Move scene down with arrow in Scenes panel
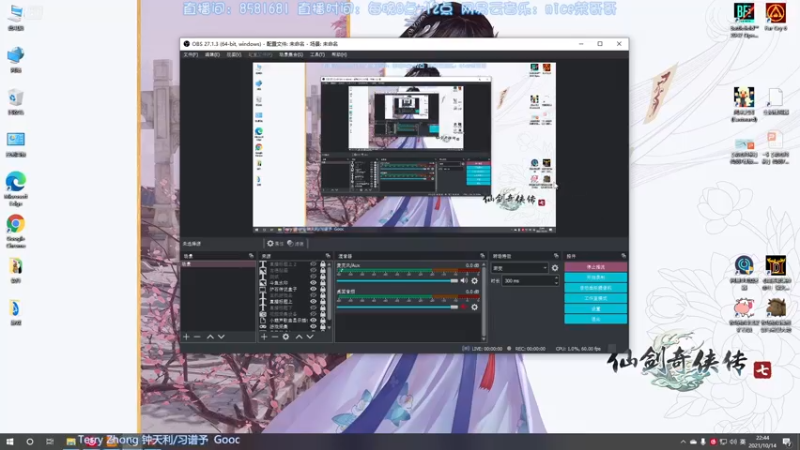Screen dimensions: 800x450 point(221,337)
